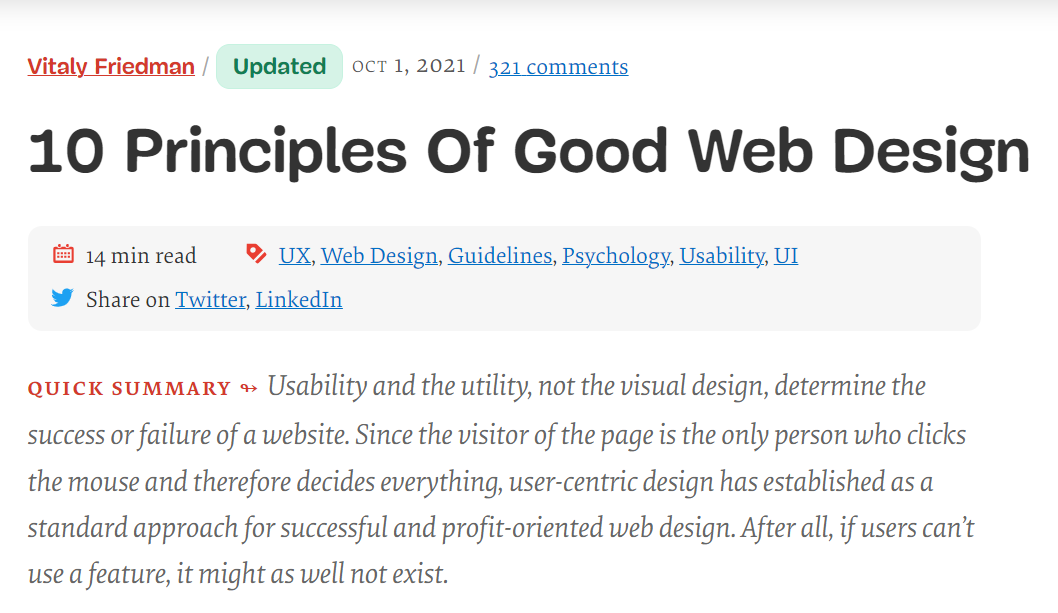Open the 321 comments link
1058x613 pixels.
pos(558,67)
